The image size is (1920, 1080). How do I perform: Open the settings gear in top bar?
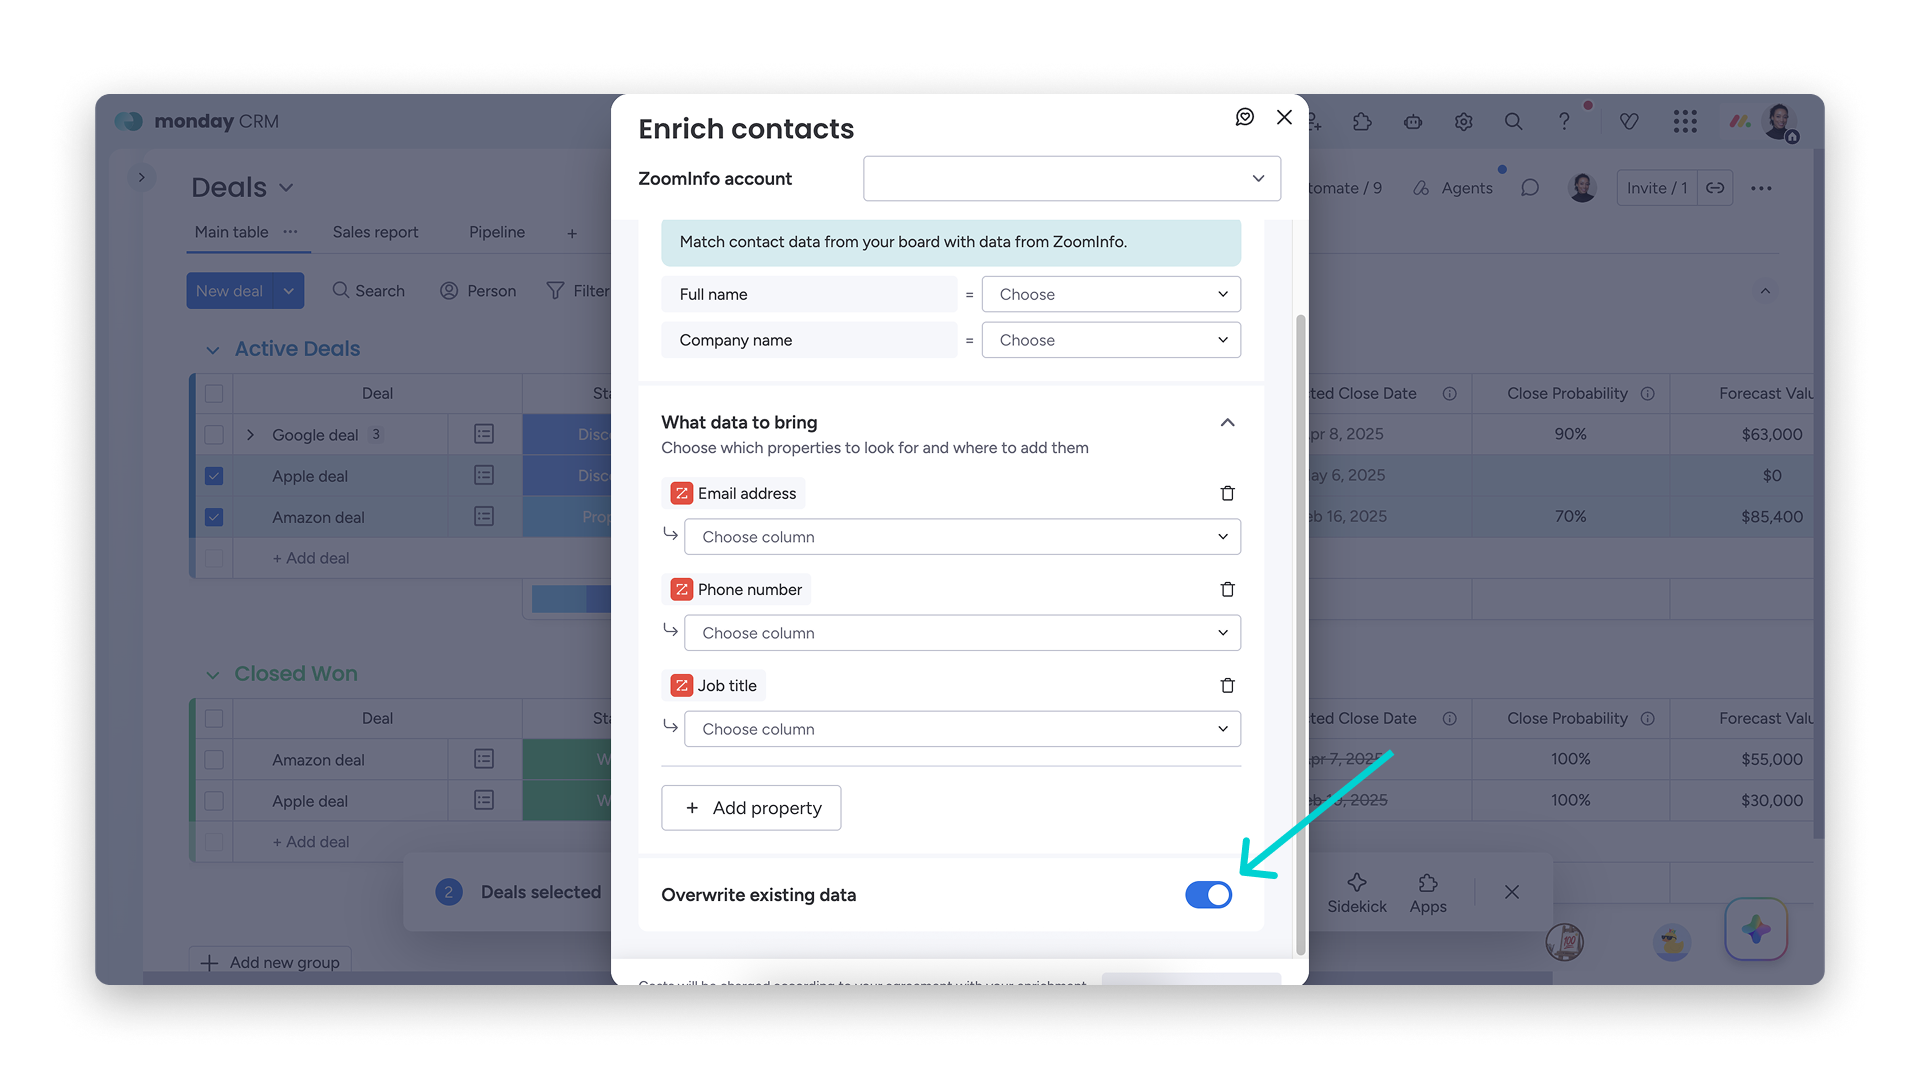pyautogui.click(x=1463, y=121)
